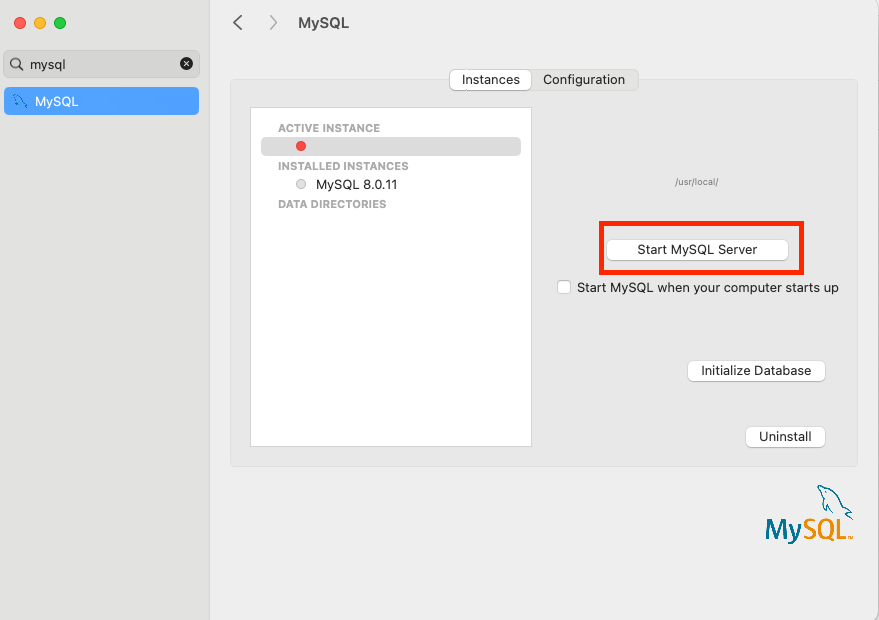Image resolution: width=879 pixels, height=620 pixels.
Task: Click the MySQL dolphin icon in sidebar
Action: point(20,101)
